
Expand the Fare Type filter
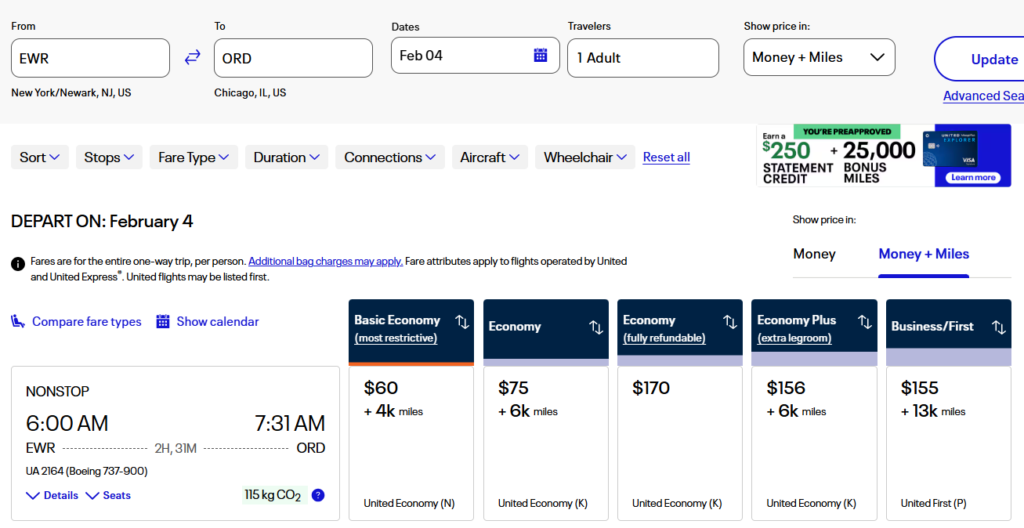coord(194,157)
